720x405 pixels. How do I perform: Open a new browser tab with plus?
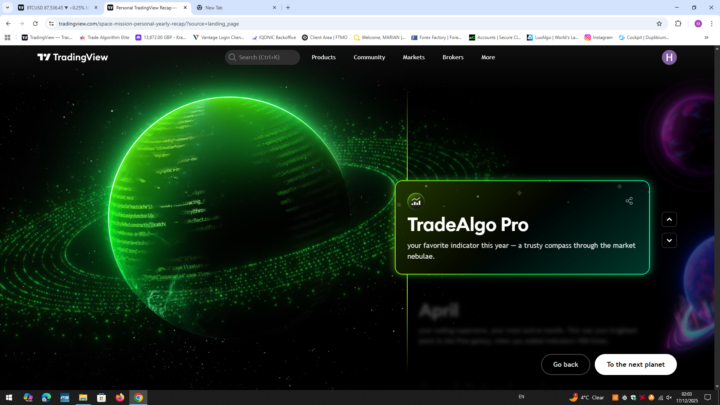tap(288, 8)
